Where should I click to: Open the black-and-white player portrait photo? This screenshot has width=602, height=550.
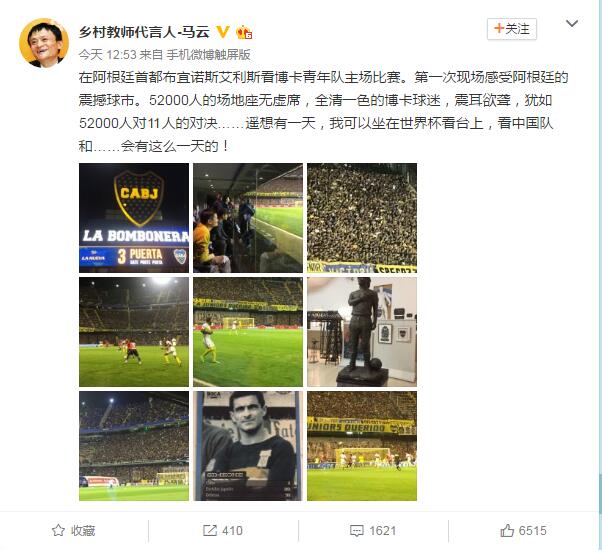[248, 446]
